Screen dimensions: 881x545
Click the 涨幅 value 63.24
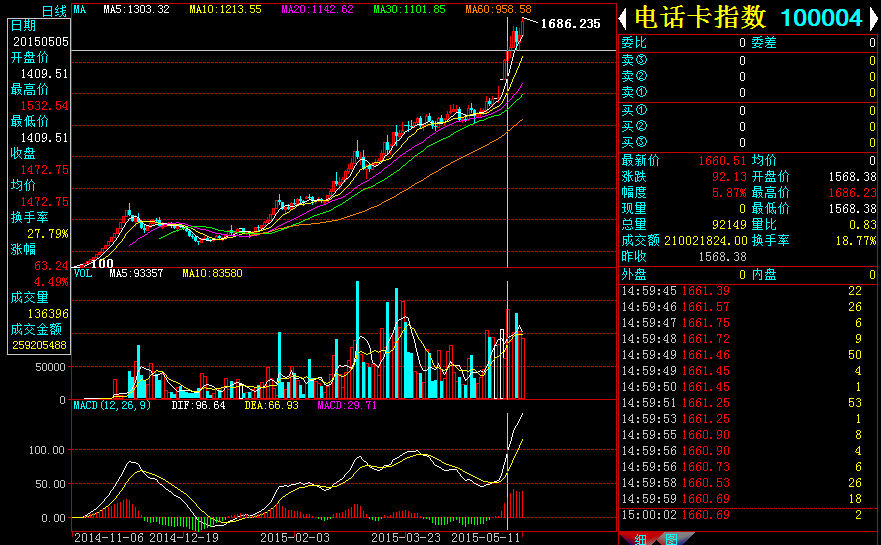click(x=51, y=265)
